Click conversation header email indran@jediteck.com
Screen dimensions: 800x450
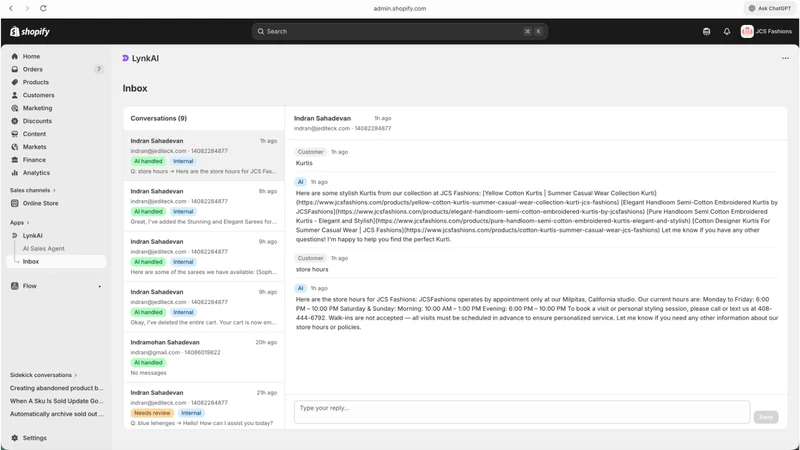click(322, 129)
